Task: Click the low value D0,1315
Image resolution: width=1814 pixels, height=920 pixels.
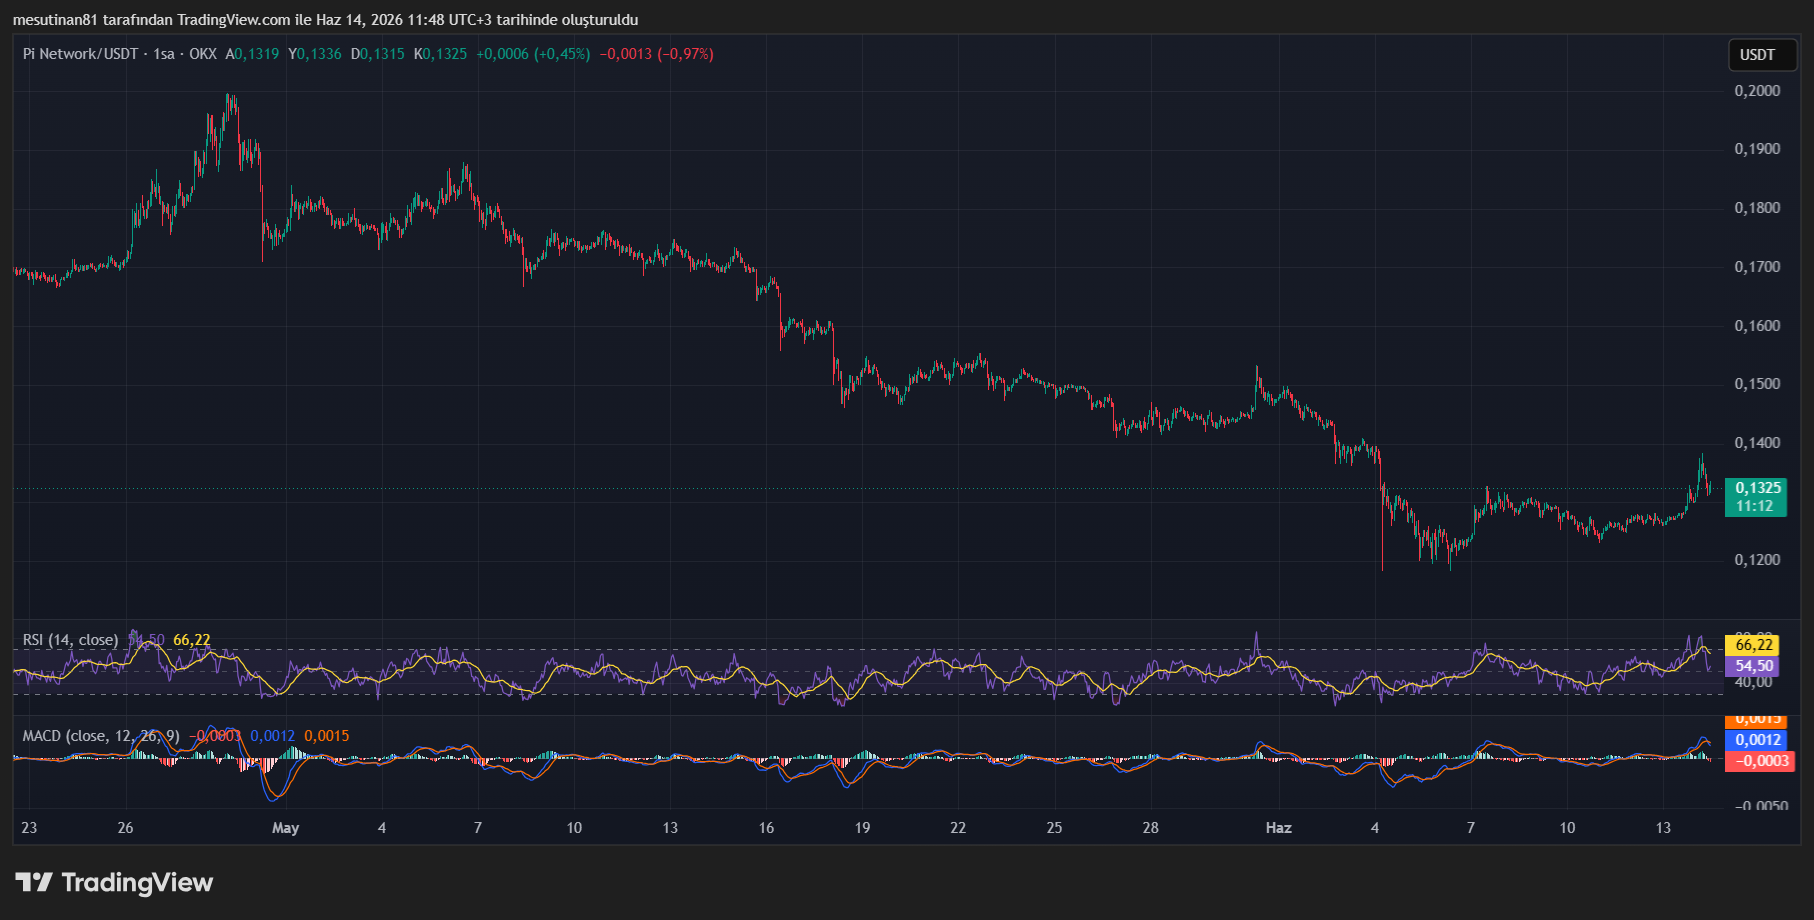Action: click(x=378, y=54)
